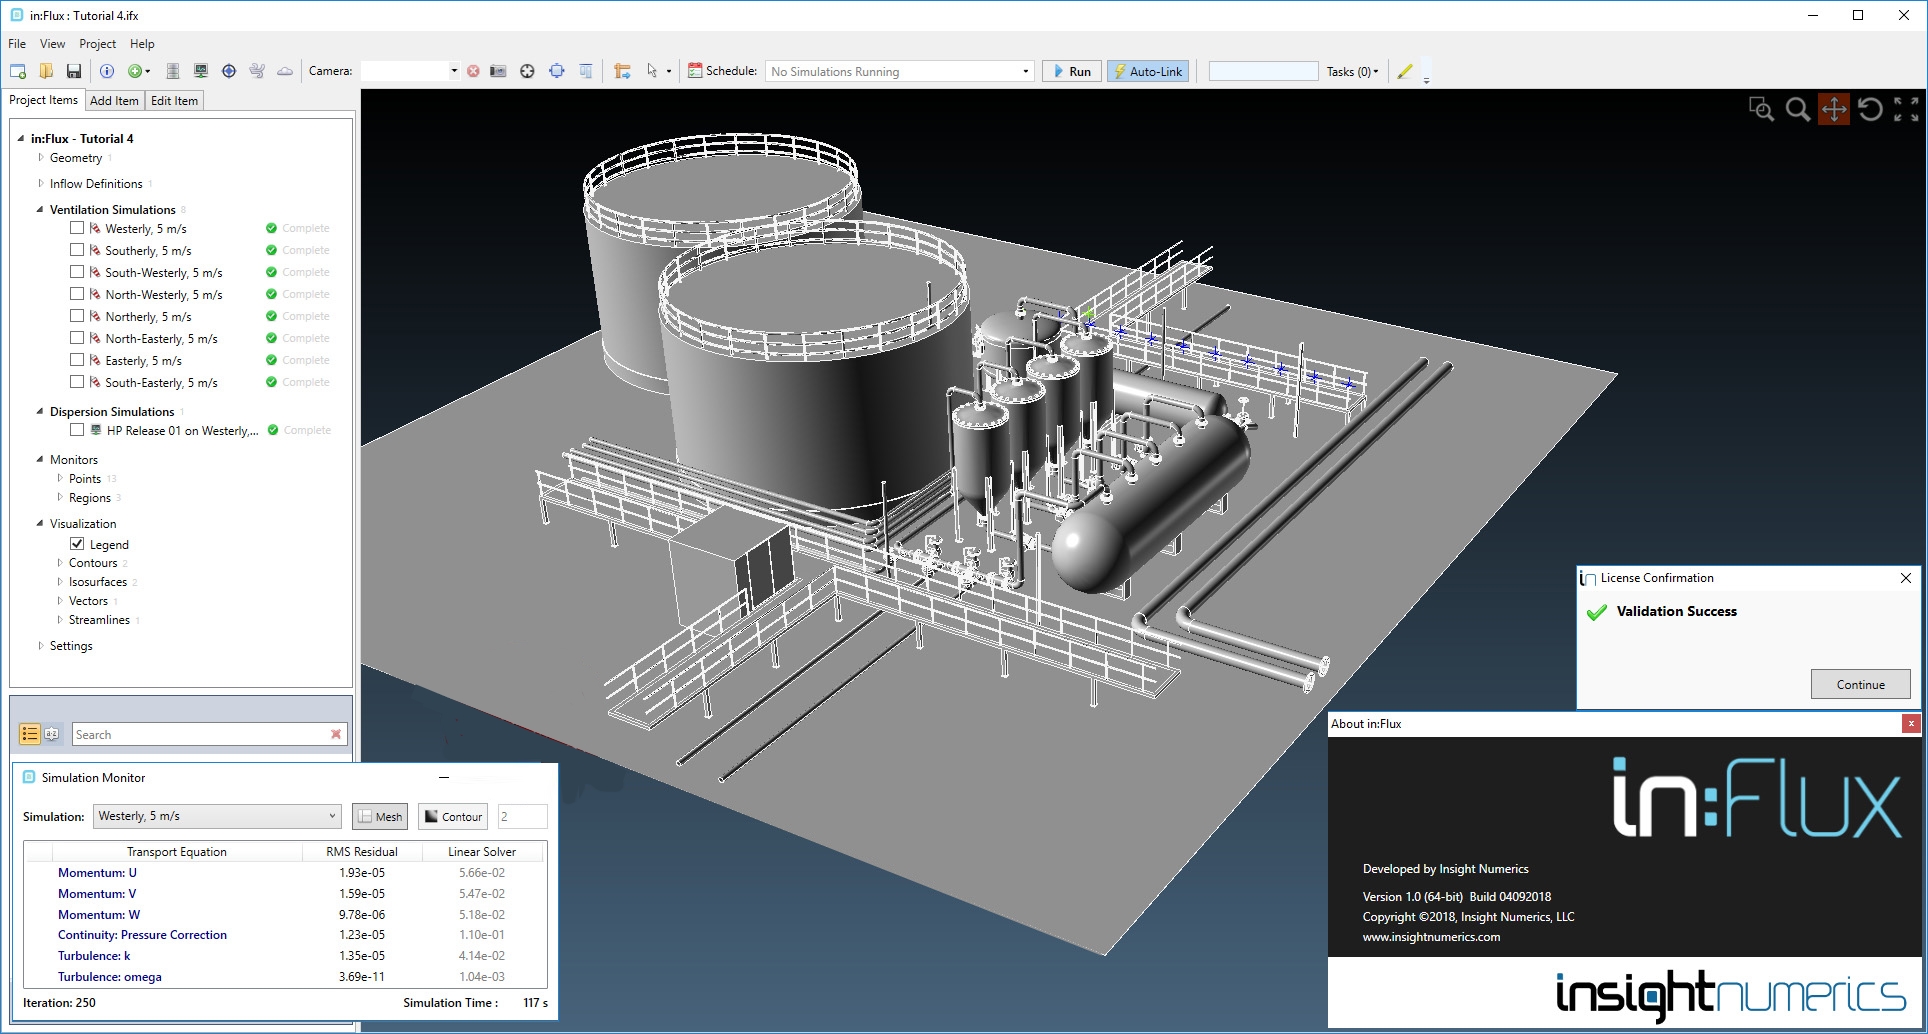Click the blue info icon in toolbar
The width and height of the screenshot is (1928, 1034).
pos(107,71)
